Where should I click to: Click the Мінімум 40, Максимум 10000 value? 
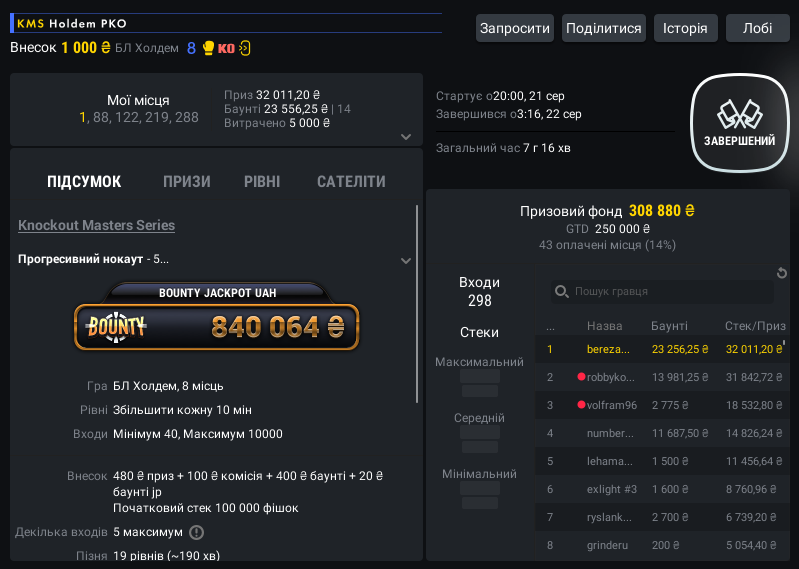coord(198,434)
